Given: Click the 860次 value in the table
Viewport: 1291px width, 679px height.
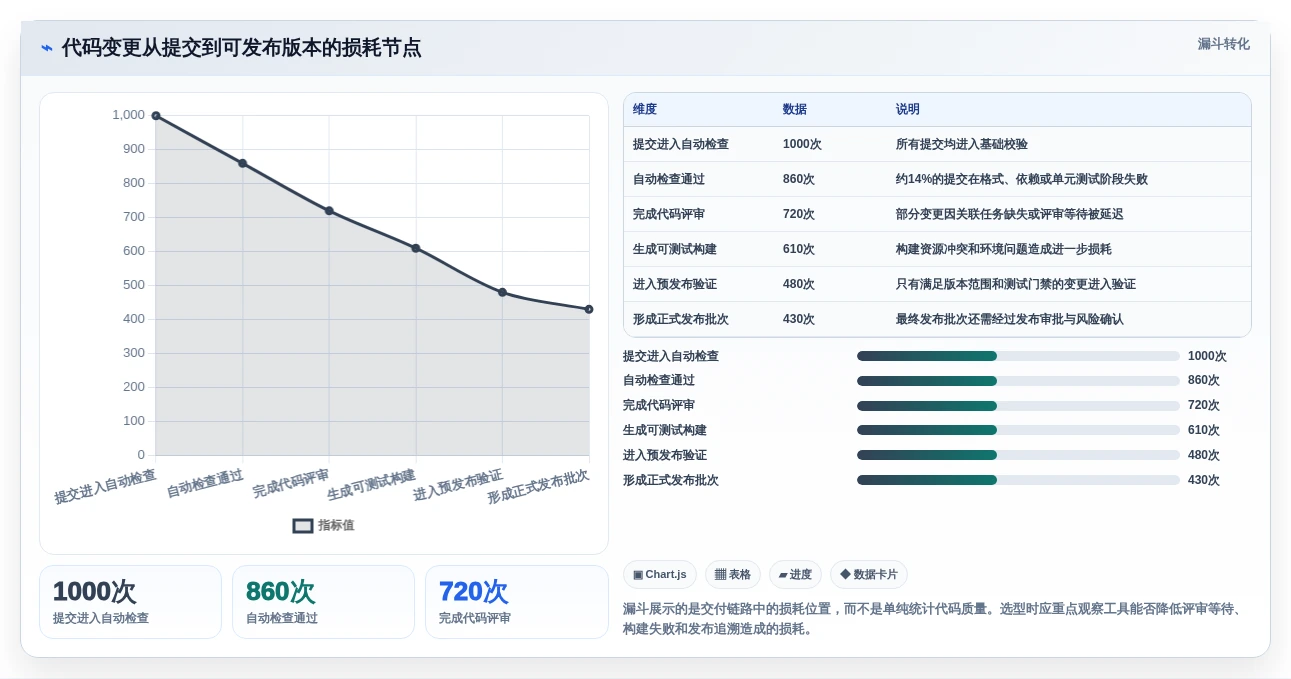Looking at the screenshot, I should (799, 179).
